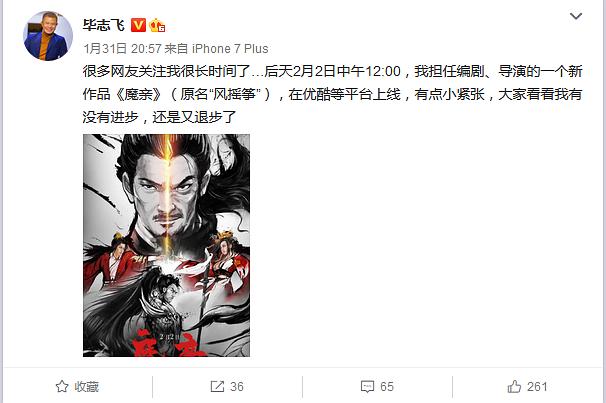
Task: Open the 魔亲 movie poster image
Action: pyautogui.click(x=166, y=245)
